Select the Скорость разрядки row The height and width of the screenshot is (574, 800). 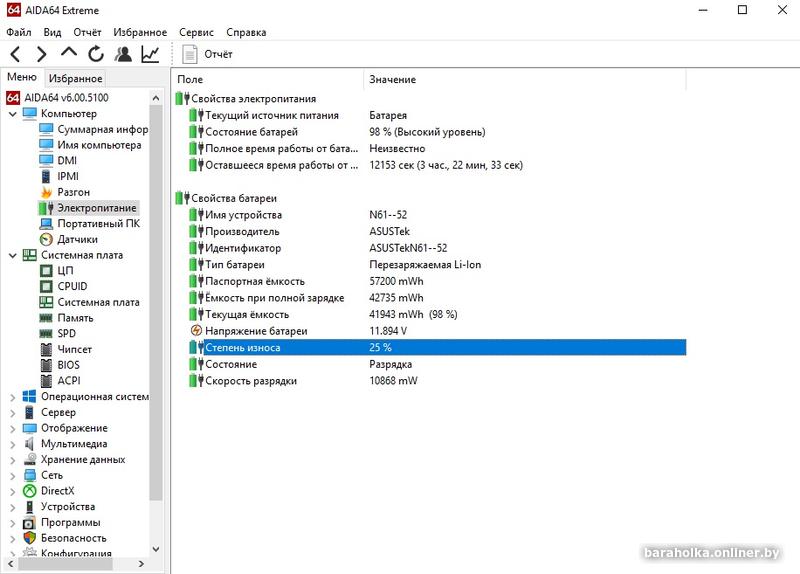coord(437,381)
